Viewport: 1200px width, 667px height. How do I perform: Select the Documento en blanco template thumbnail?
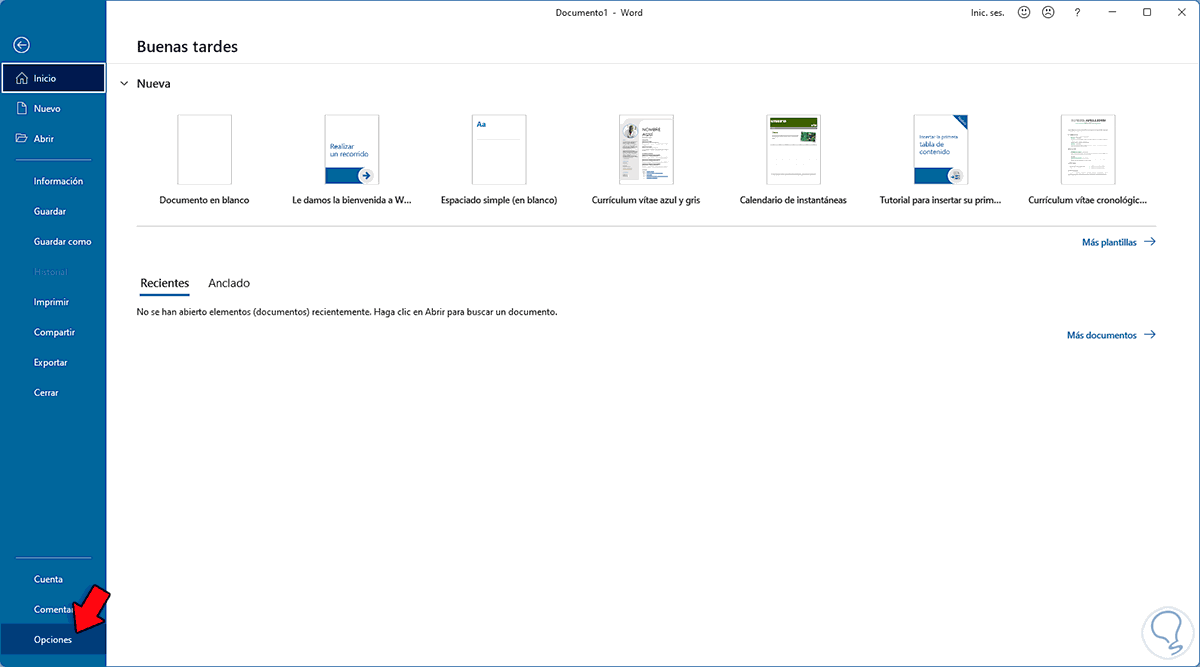pyautogui.click(x=204, y=150)
